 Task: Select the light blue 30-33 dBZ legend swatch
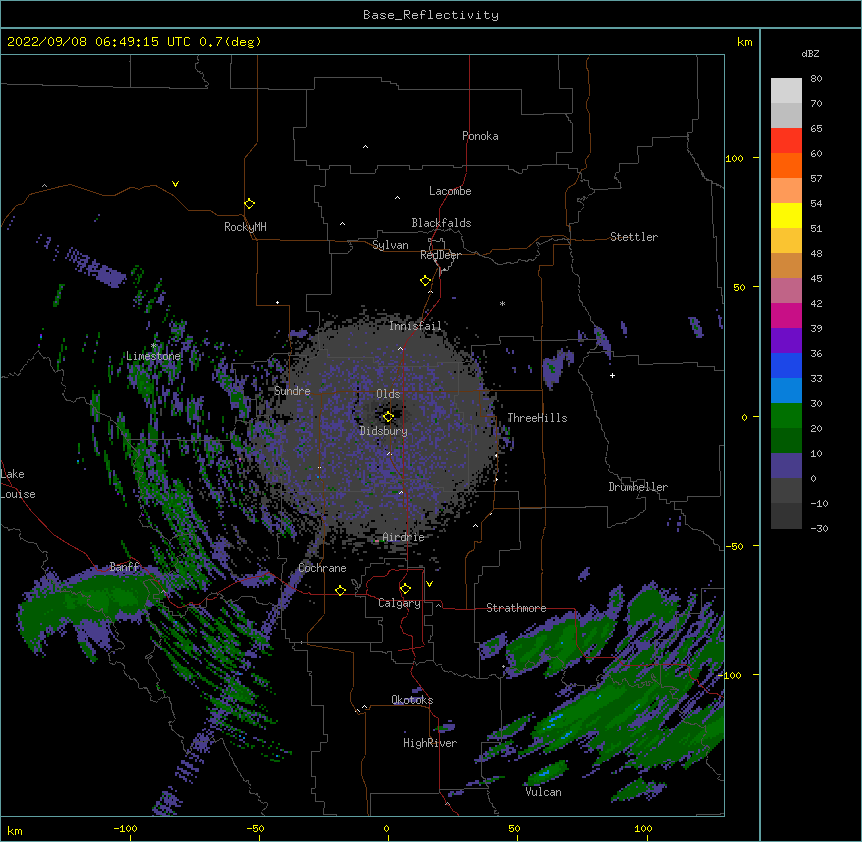coord(786,391)
